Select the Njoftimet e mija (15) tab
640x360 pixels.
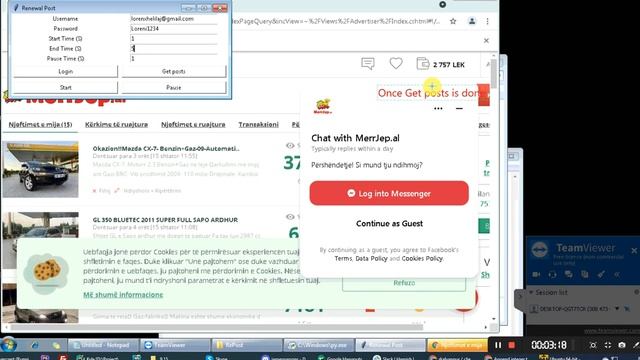pyautogui.click(x=40, y=124)
